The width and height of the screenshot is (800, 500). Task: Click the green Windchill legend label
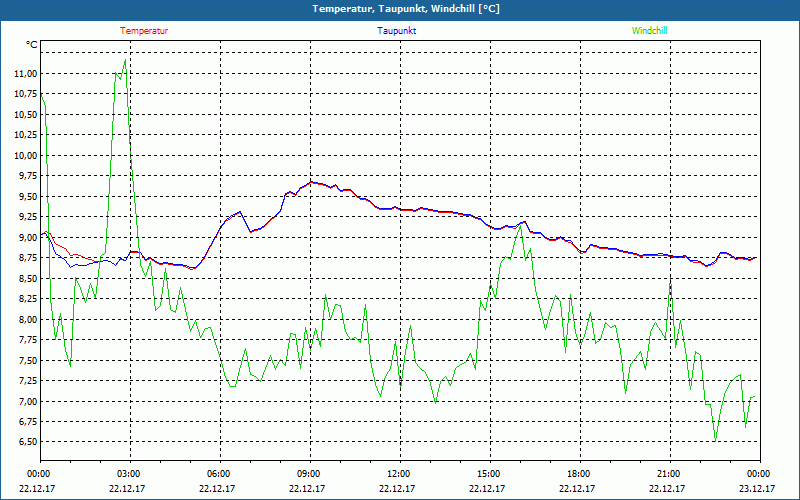(649, 31)
